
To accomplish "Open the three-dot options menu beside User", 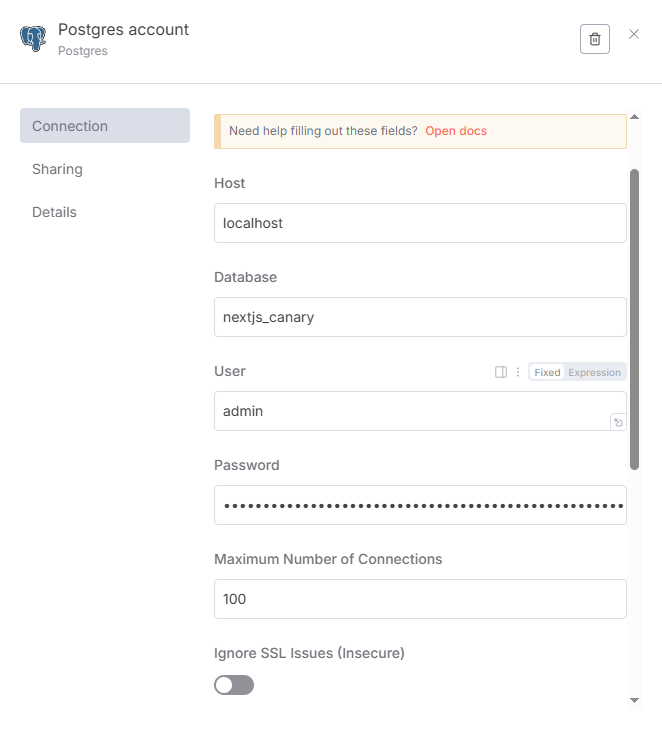I will point(518,372).
